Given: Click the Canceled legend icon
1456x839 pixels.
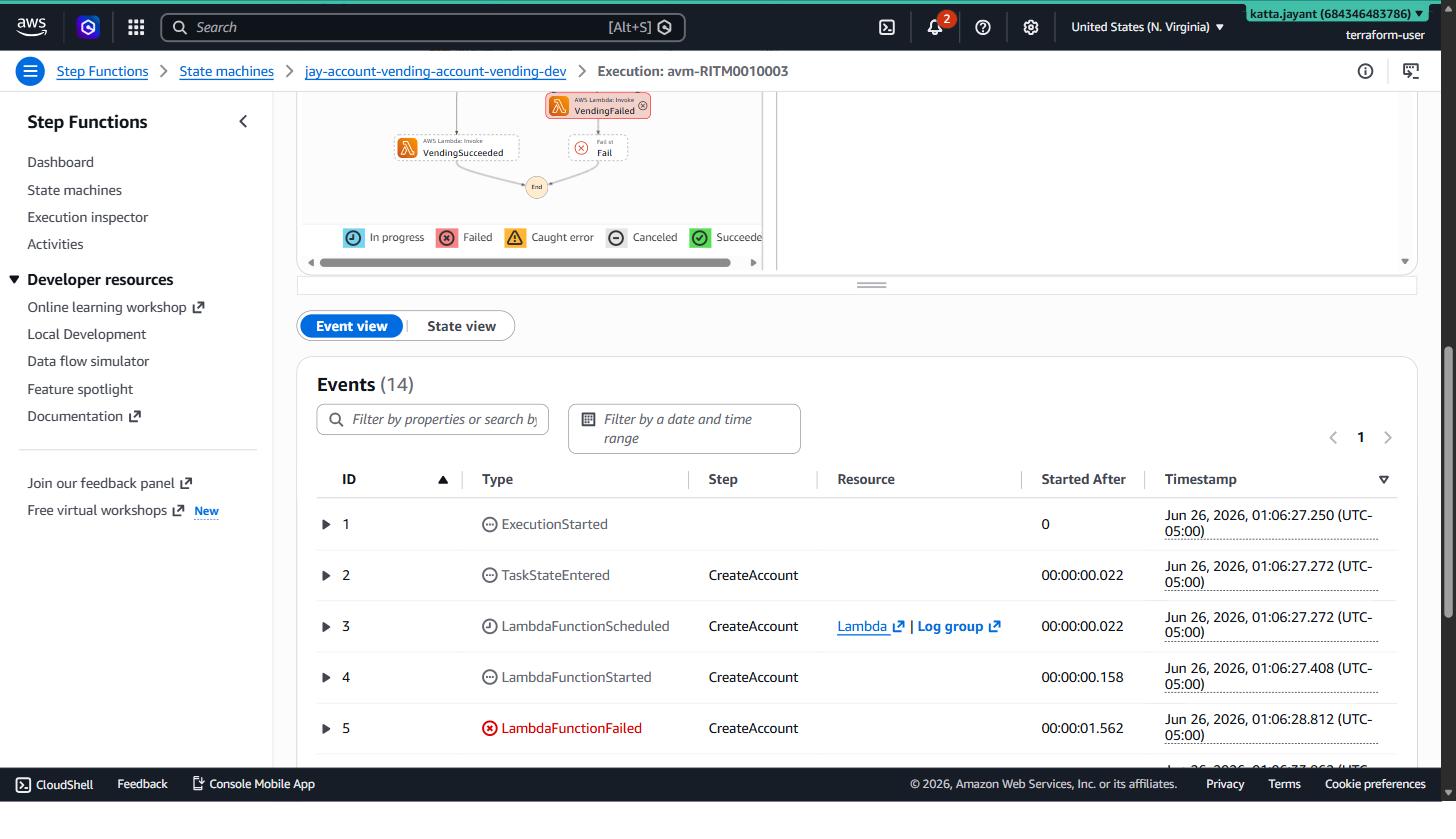Looking at the screenshot, I should [x=616, y=237].
